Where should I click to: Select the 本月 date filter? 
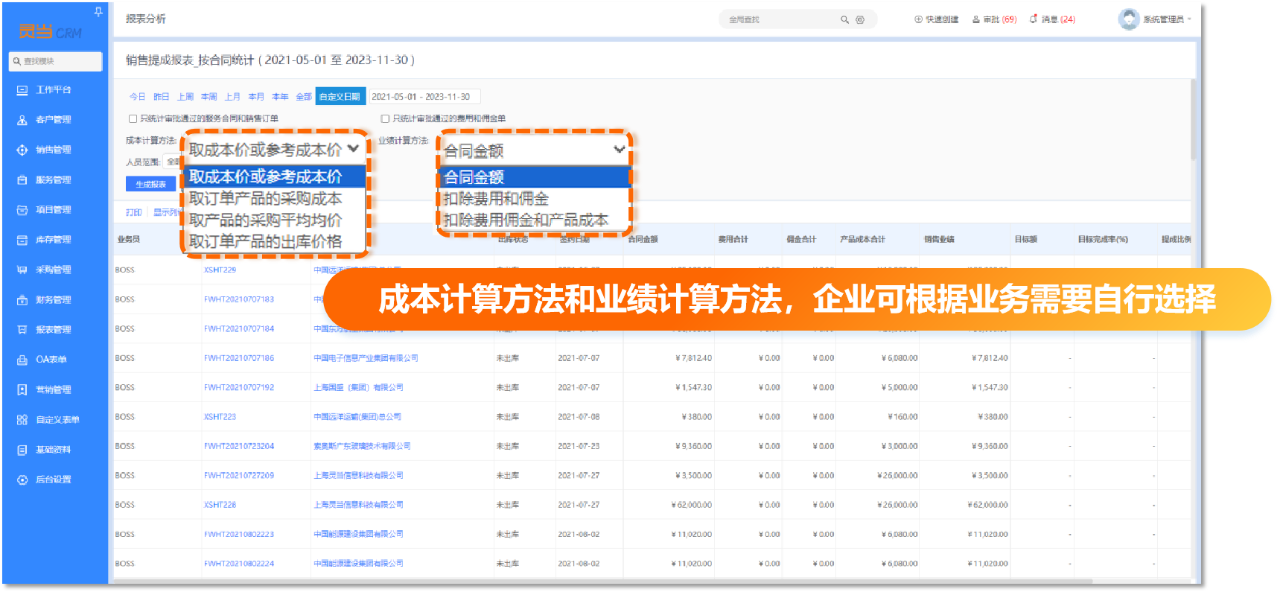[x=256, y=97]
